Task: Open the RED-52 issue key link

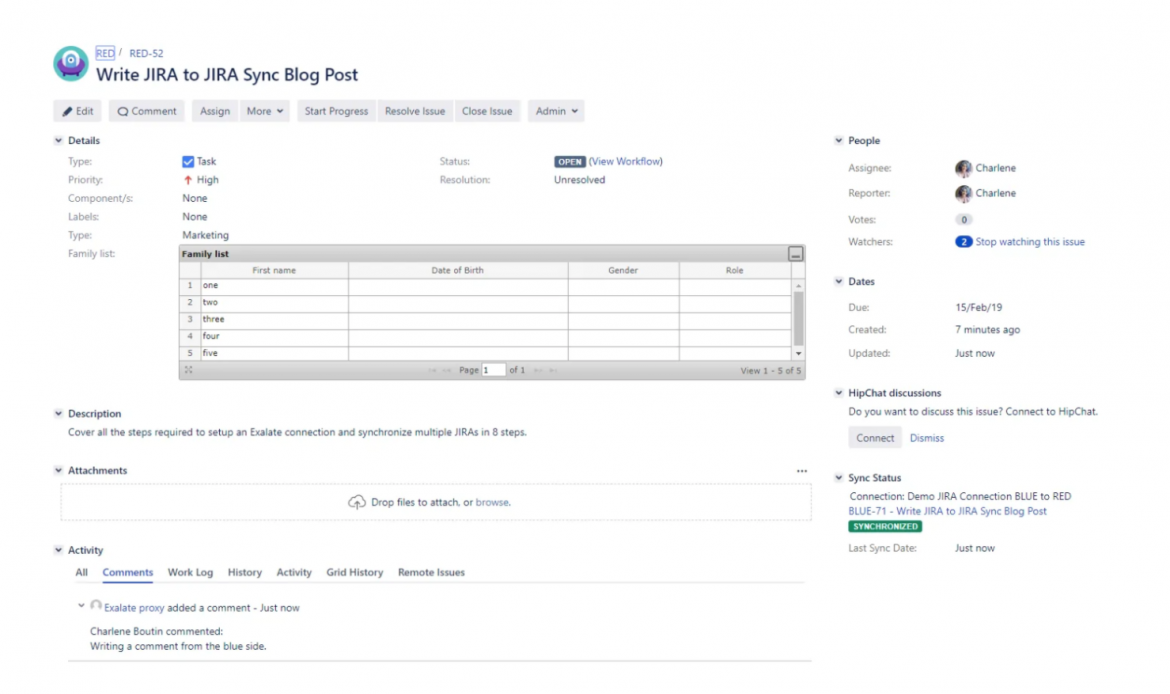Action: (x=146, y=53)
